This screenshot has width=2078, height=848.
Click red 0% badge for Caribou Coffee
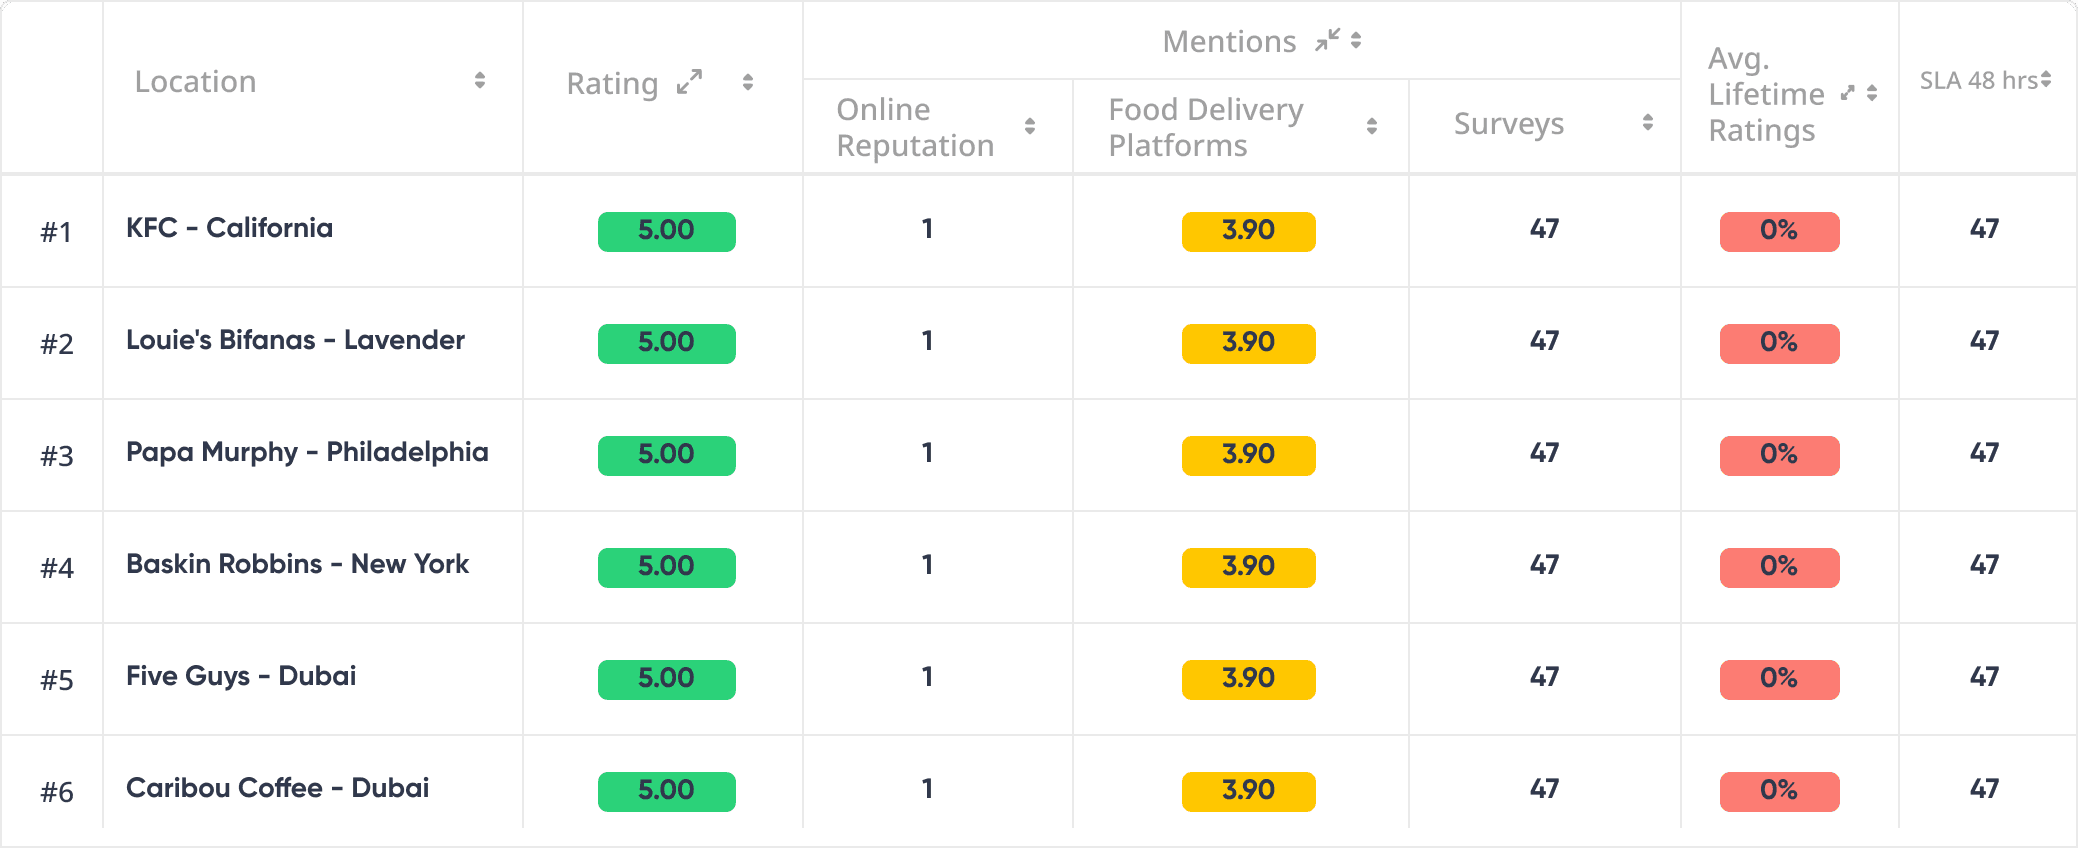point(1779,791)
